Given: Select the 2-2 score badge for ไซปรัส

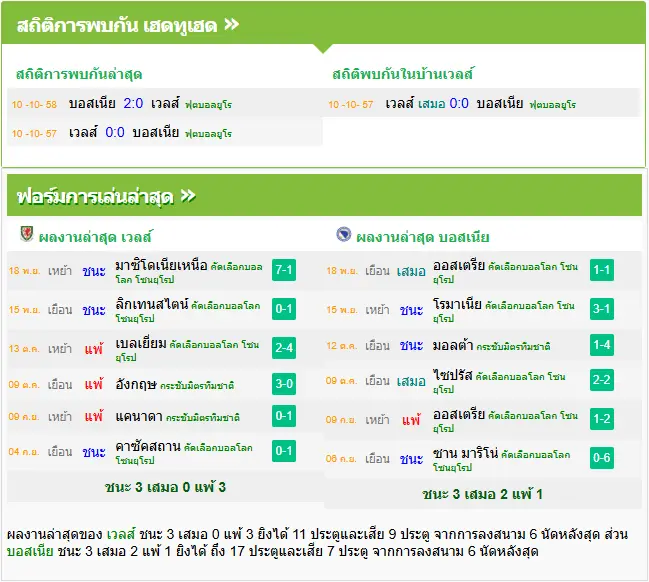Looking at the screenshot, I should click(x=602, y=380).
